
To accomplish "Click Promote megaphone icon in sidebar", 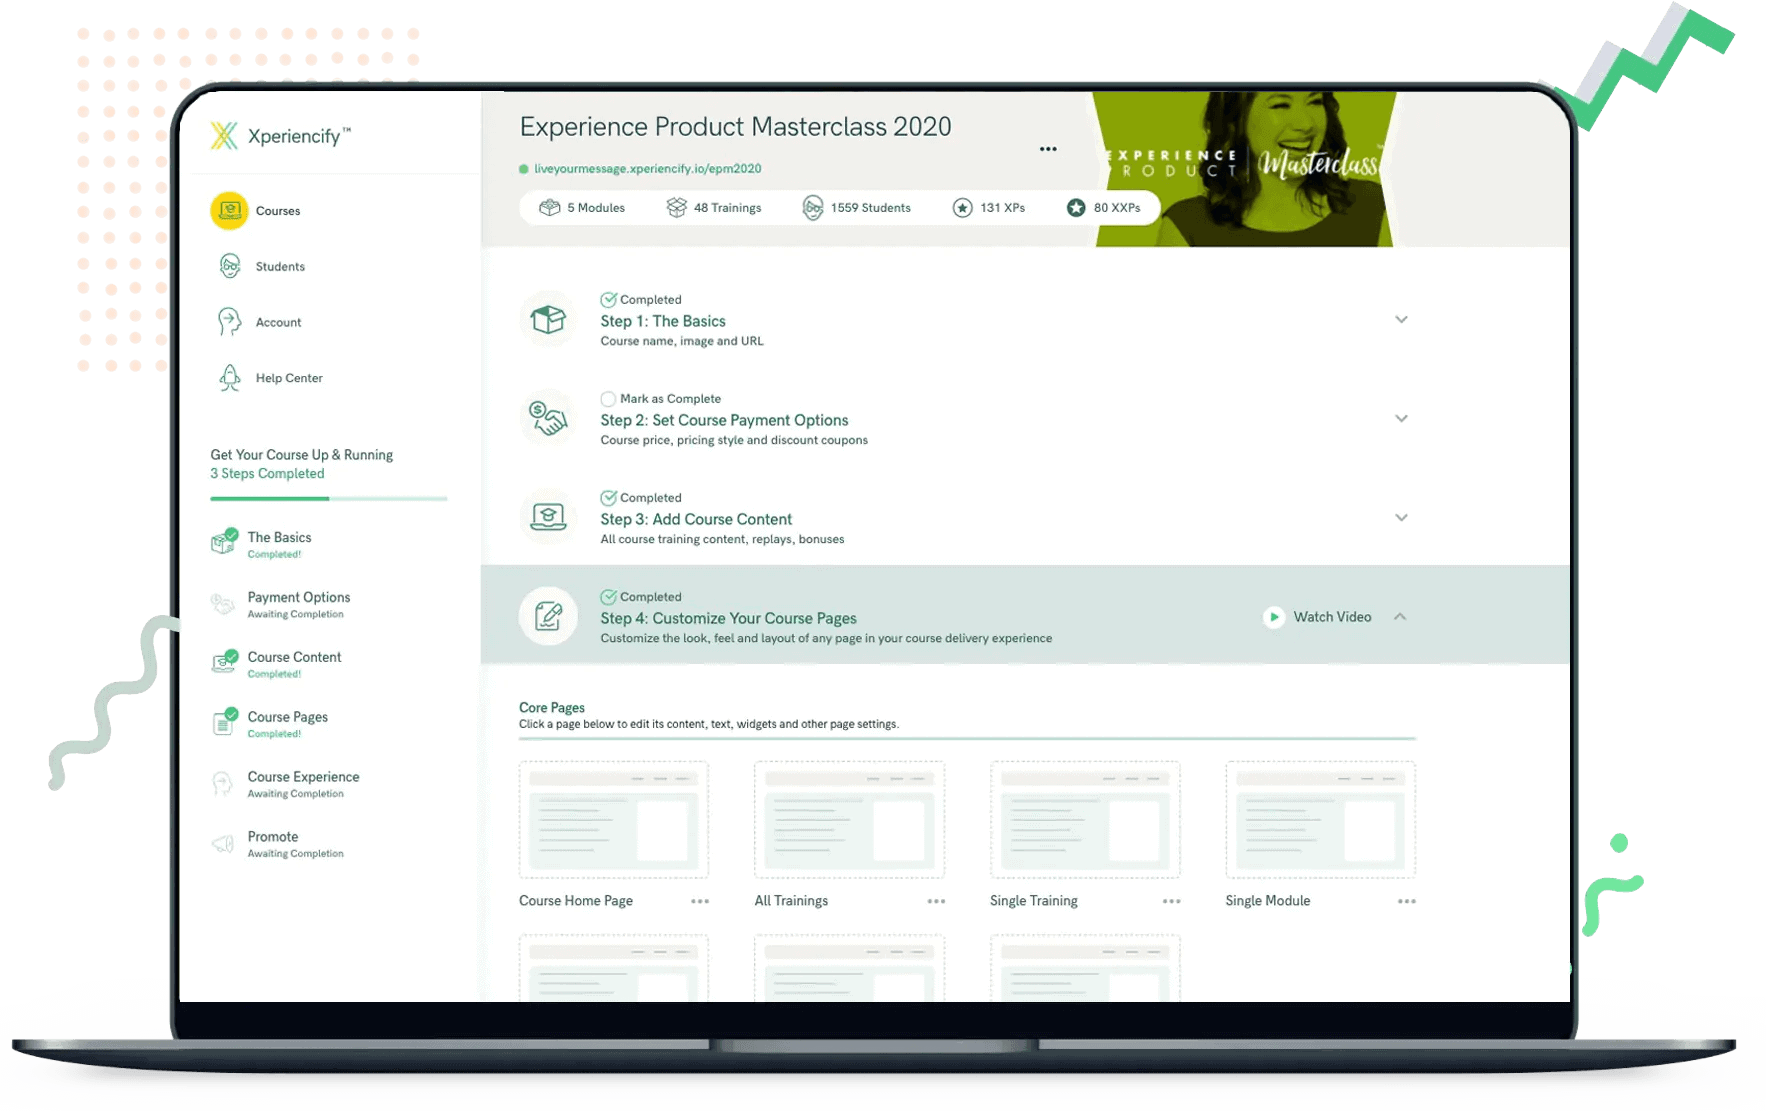I will (222, 844).
